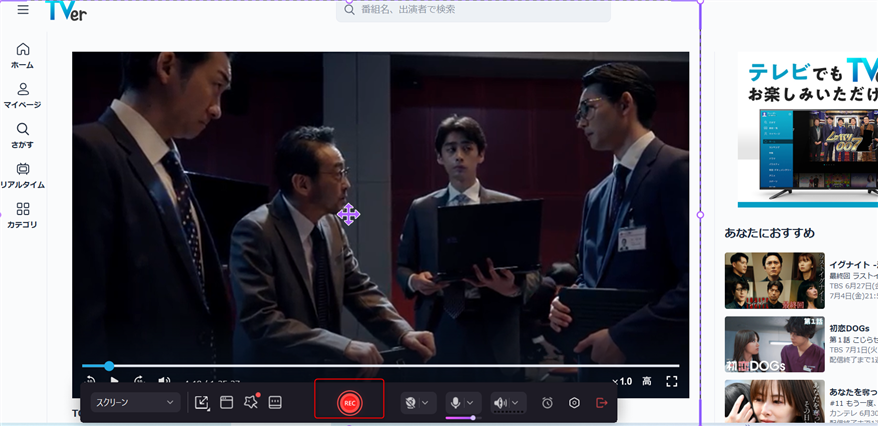Click the red exit recorder icon

pyautogui.click(x=602, y=402)
